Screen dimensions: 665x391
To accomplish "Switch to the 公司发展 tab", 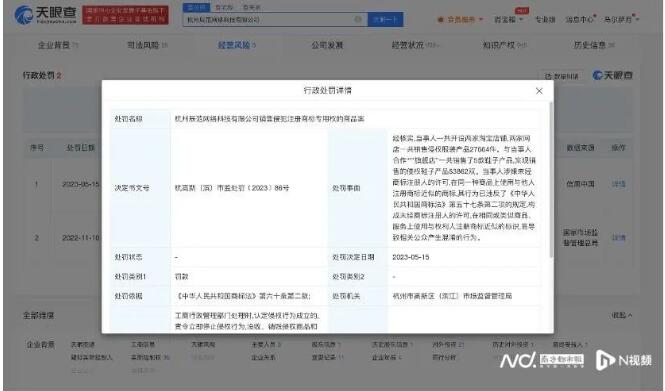I will (x=327, y=45).
